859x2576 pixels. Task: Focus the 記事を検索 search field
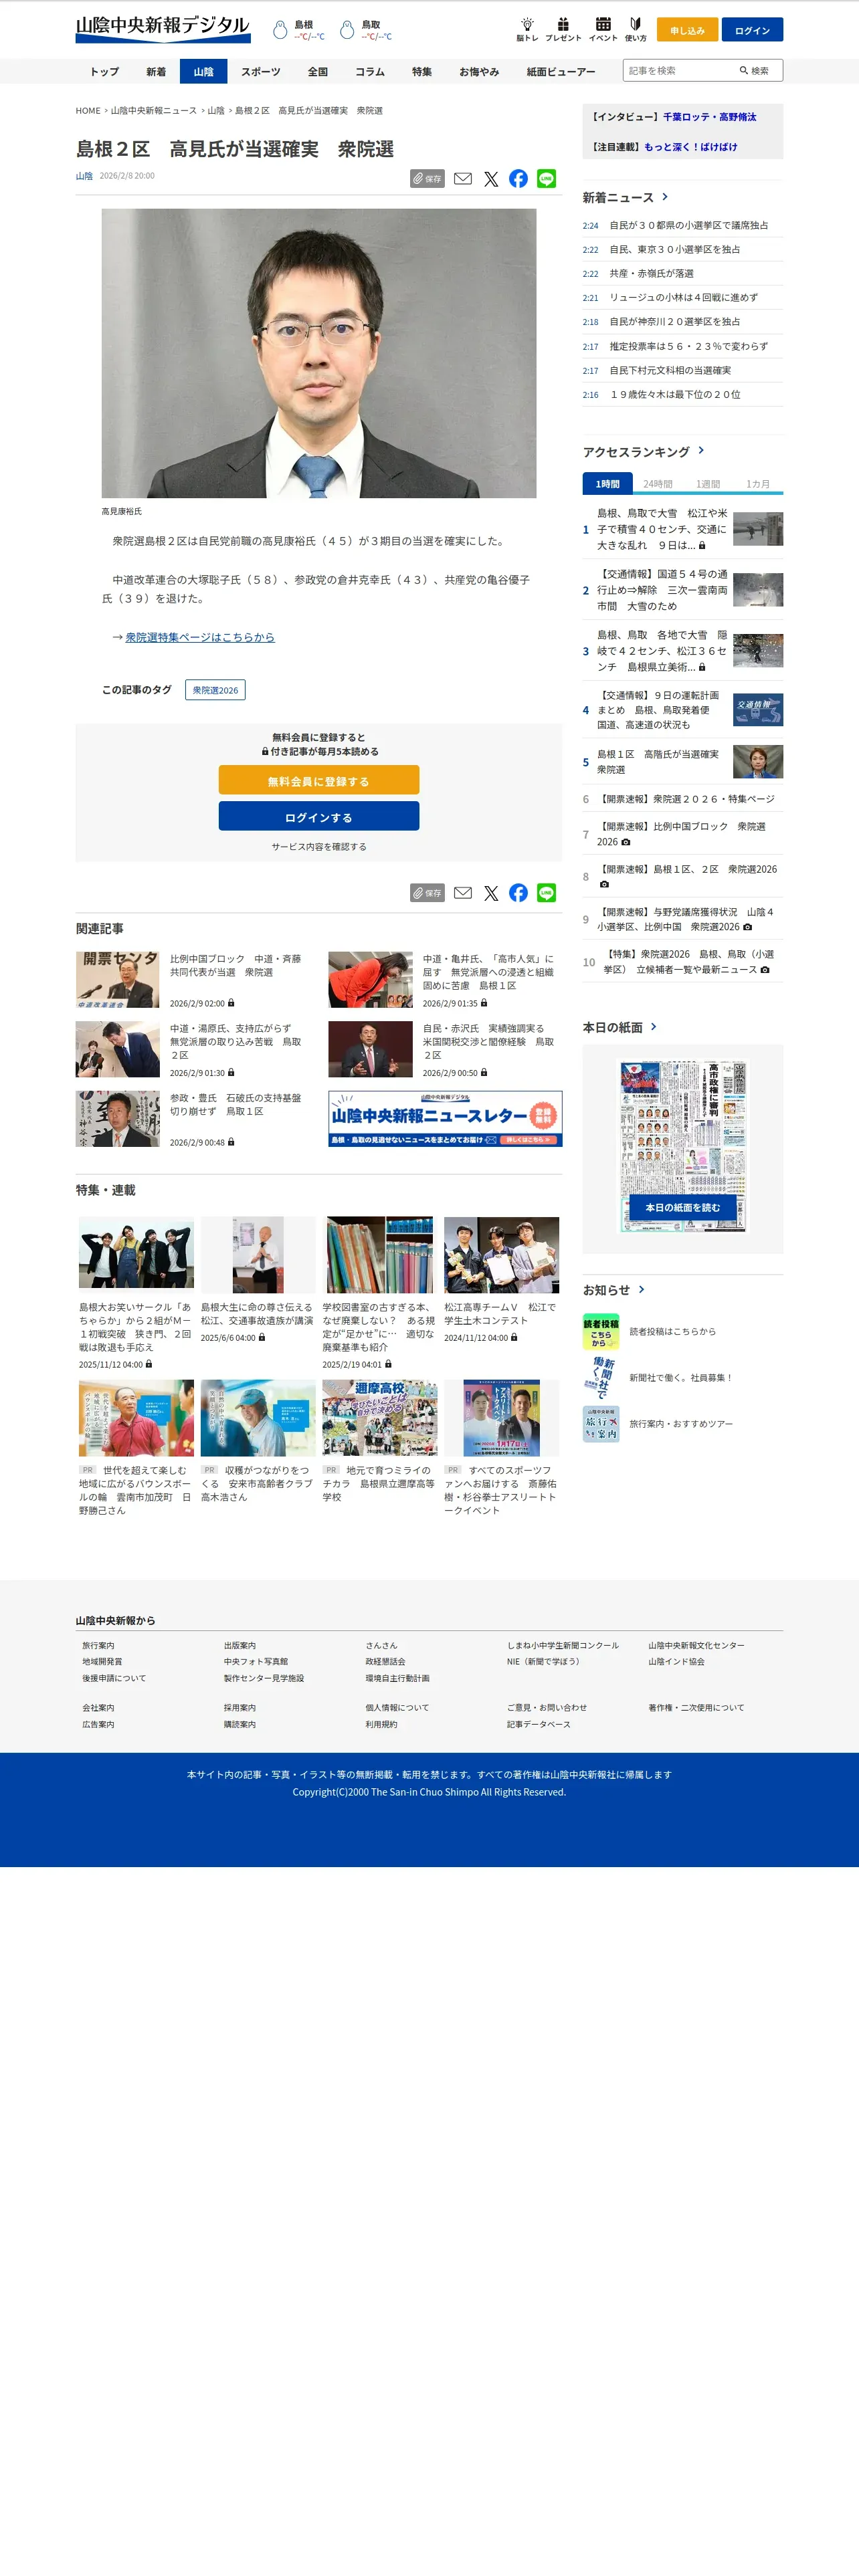678,71
